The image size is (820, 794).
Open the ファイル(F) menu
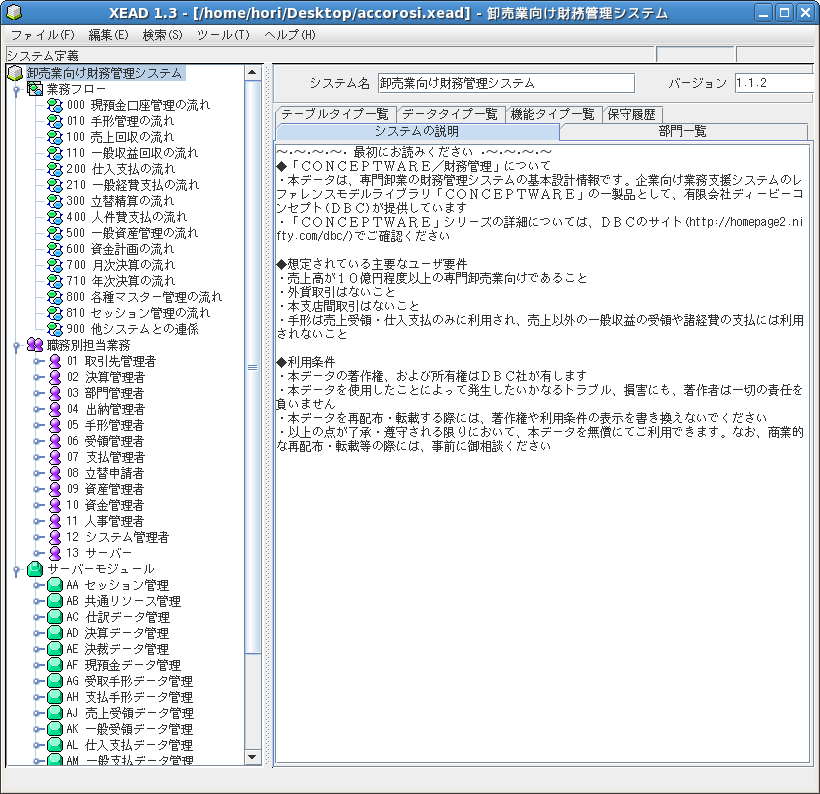point(43,35)
